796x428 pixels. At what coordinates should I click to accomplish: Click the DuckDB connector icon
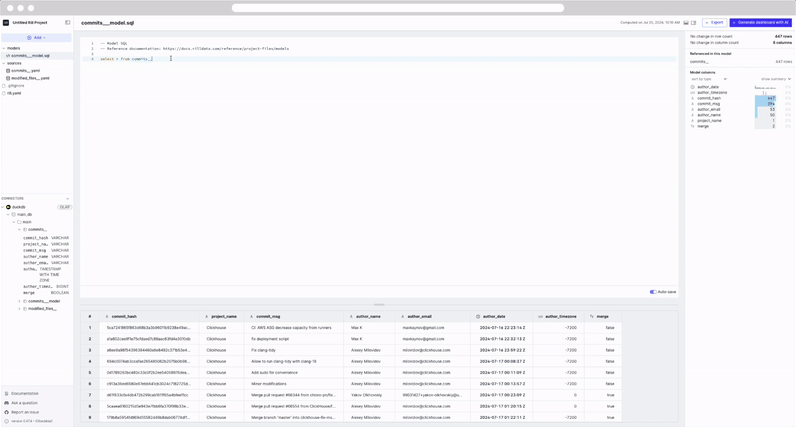pos(8,207)
